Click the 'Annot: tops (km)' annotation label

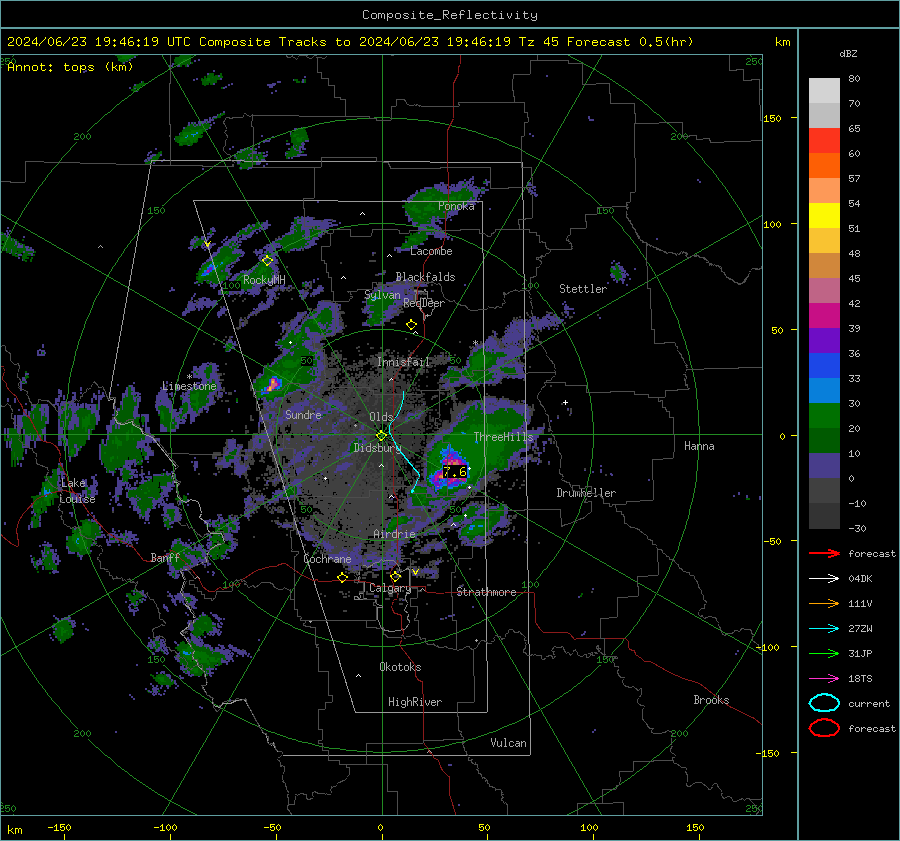pos(70,67)
